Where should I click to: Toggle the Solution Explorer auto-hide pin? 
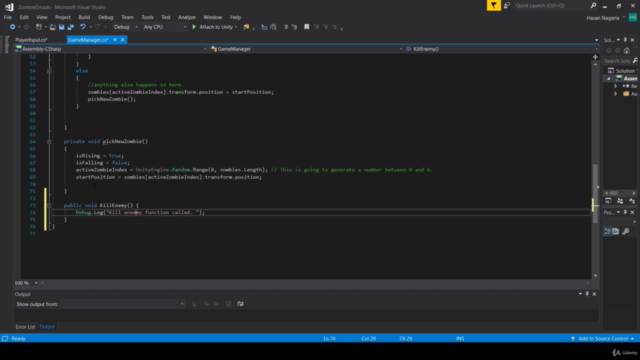(x=625, y=40)
